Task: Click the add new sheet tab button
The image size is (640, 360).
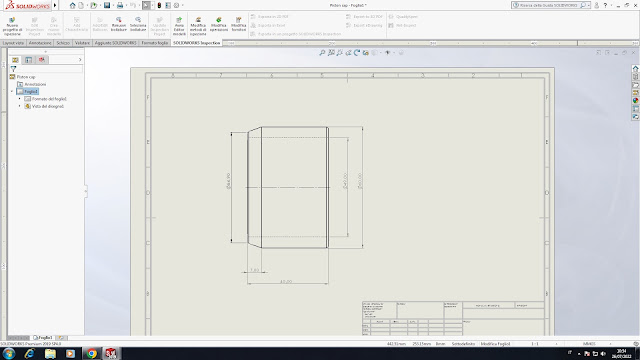Action: pos(61,338)
